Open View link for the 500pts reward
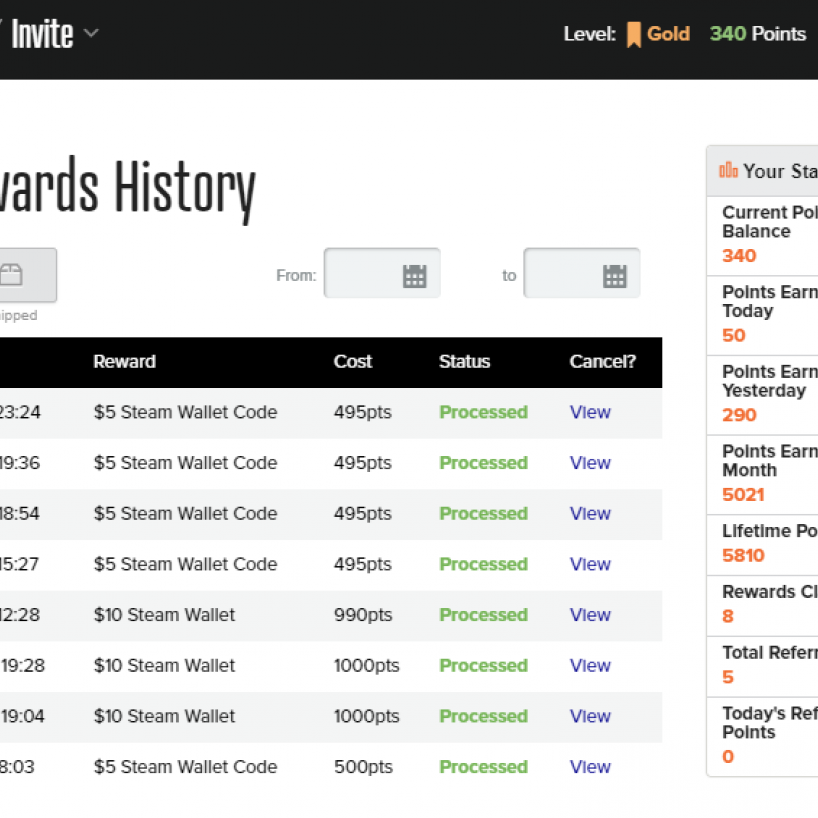818x818 pixels. coord(590,767)
